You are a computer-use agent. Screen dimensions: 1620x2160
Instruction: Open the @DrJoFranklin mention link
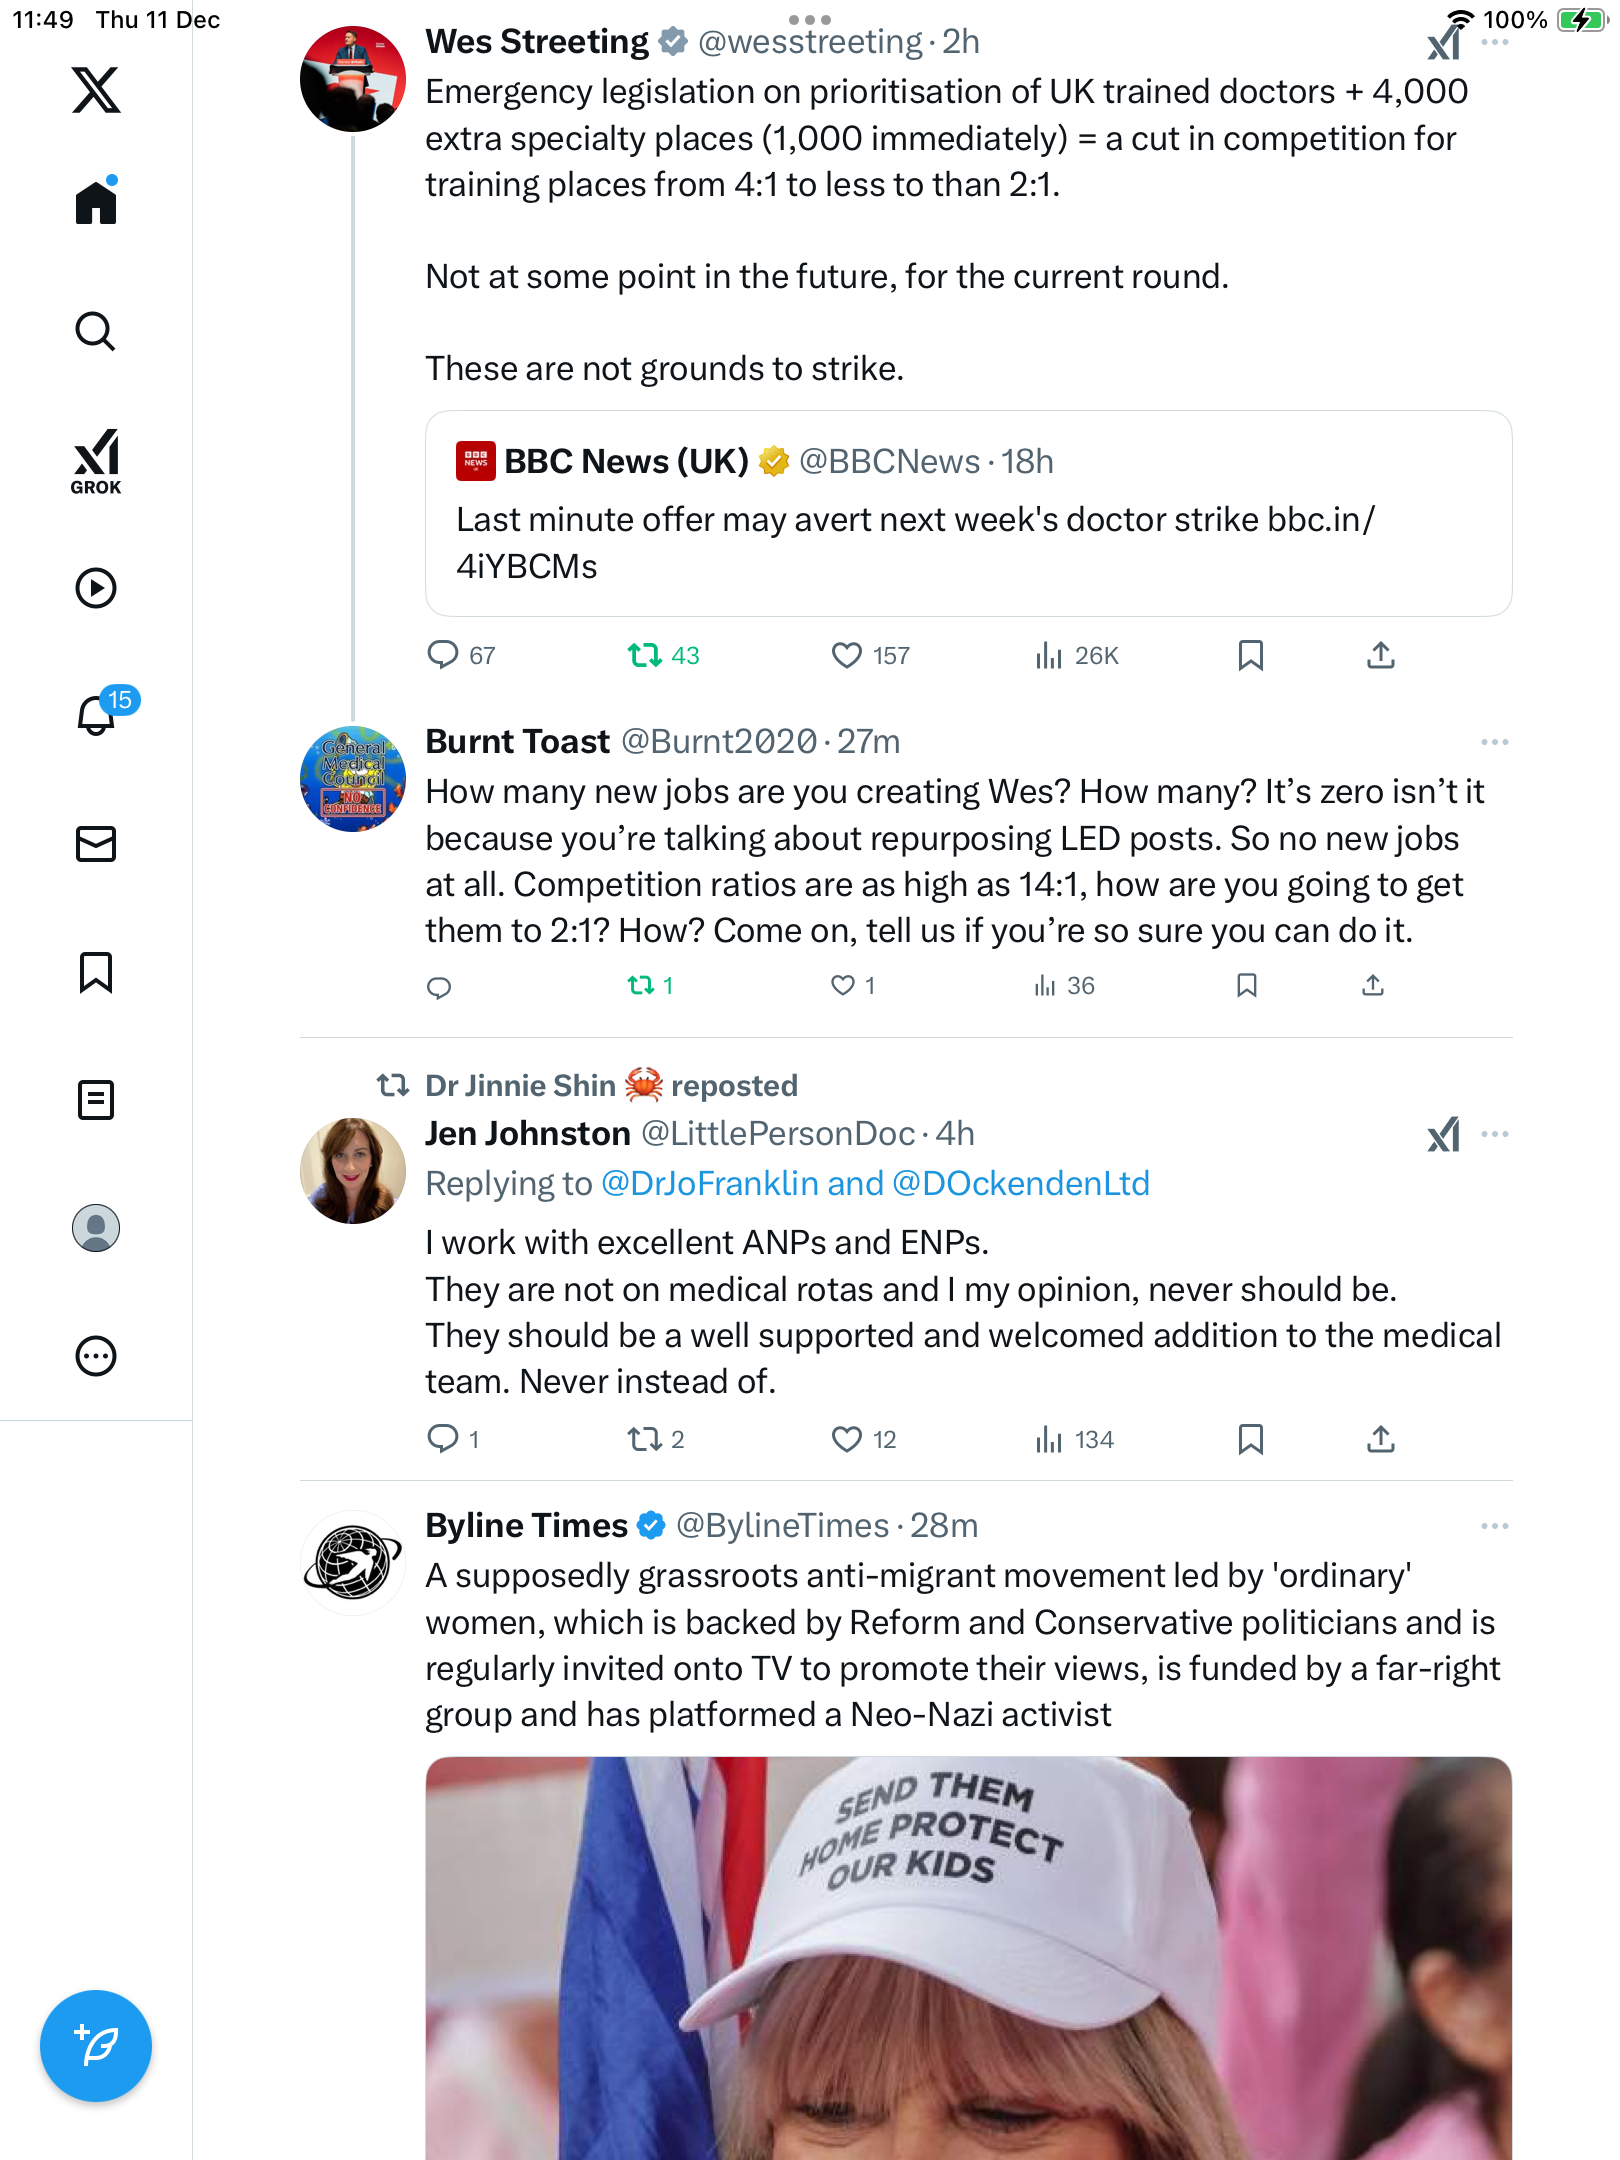pos(710,1184)
